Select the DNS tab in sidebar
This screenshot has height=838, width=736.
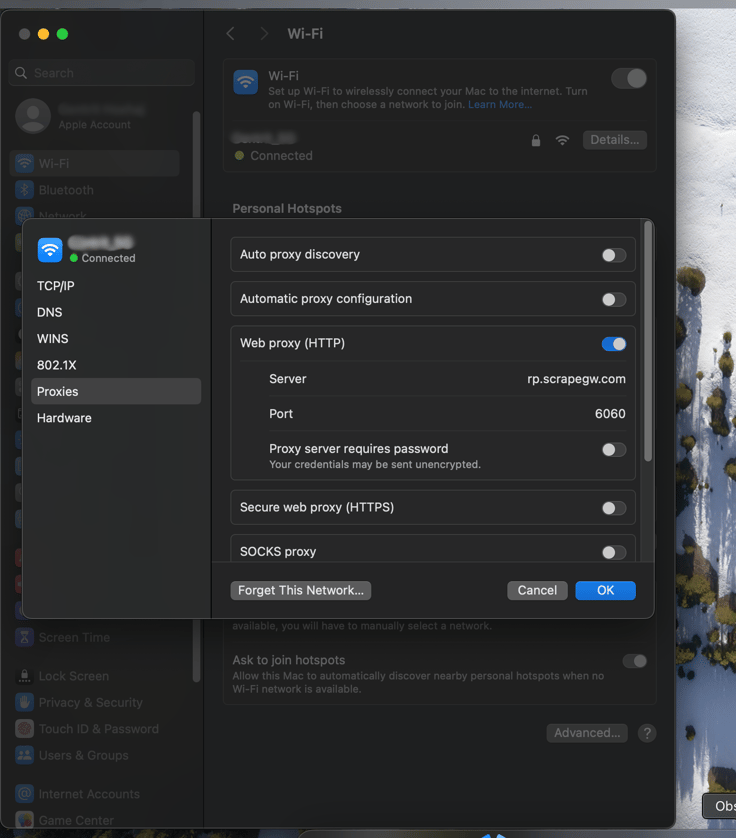(x=50, y=312)
